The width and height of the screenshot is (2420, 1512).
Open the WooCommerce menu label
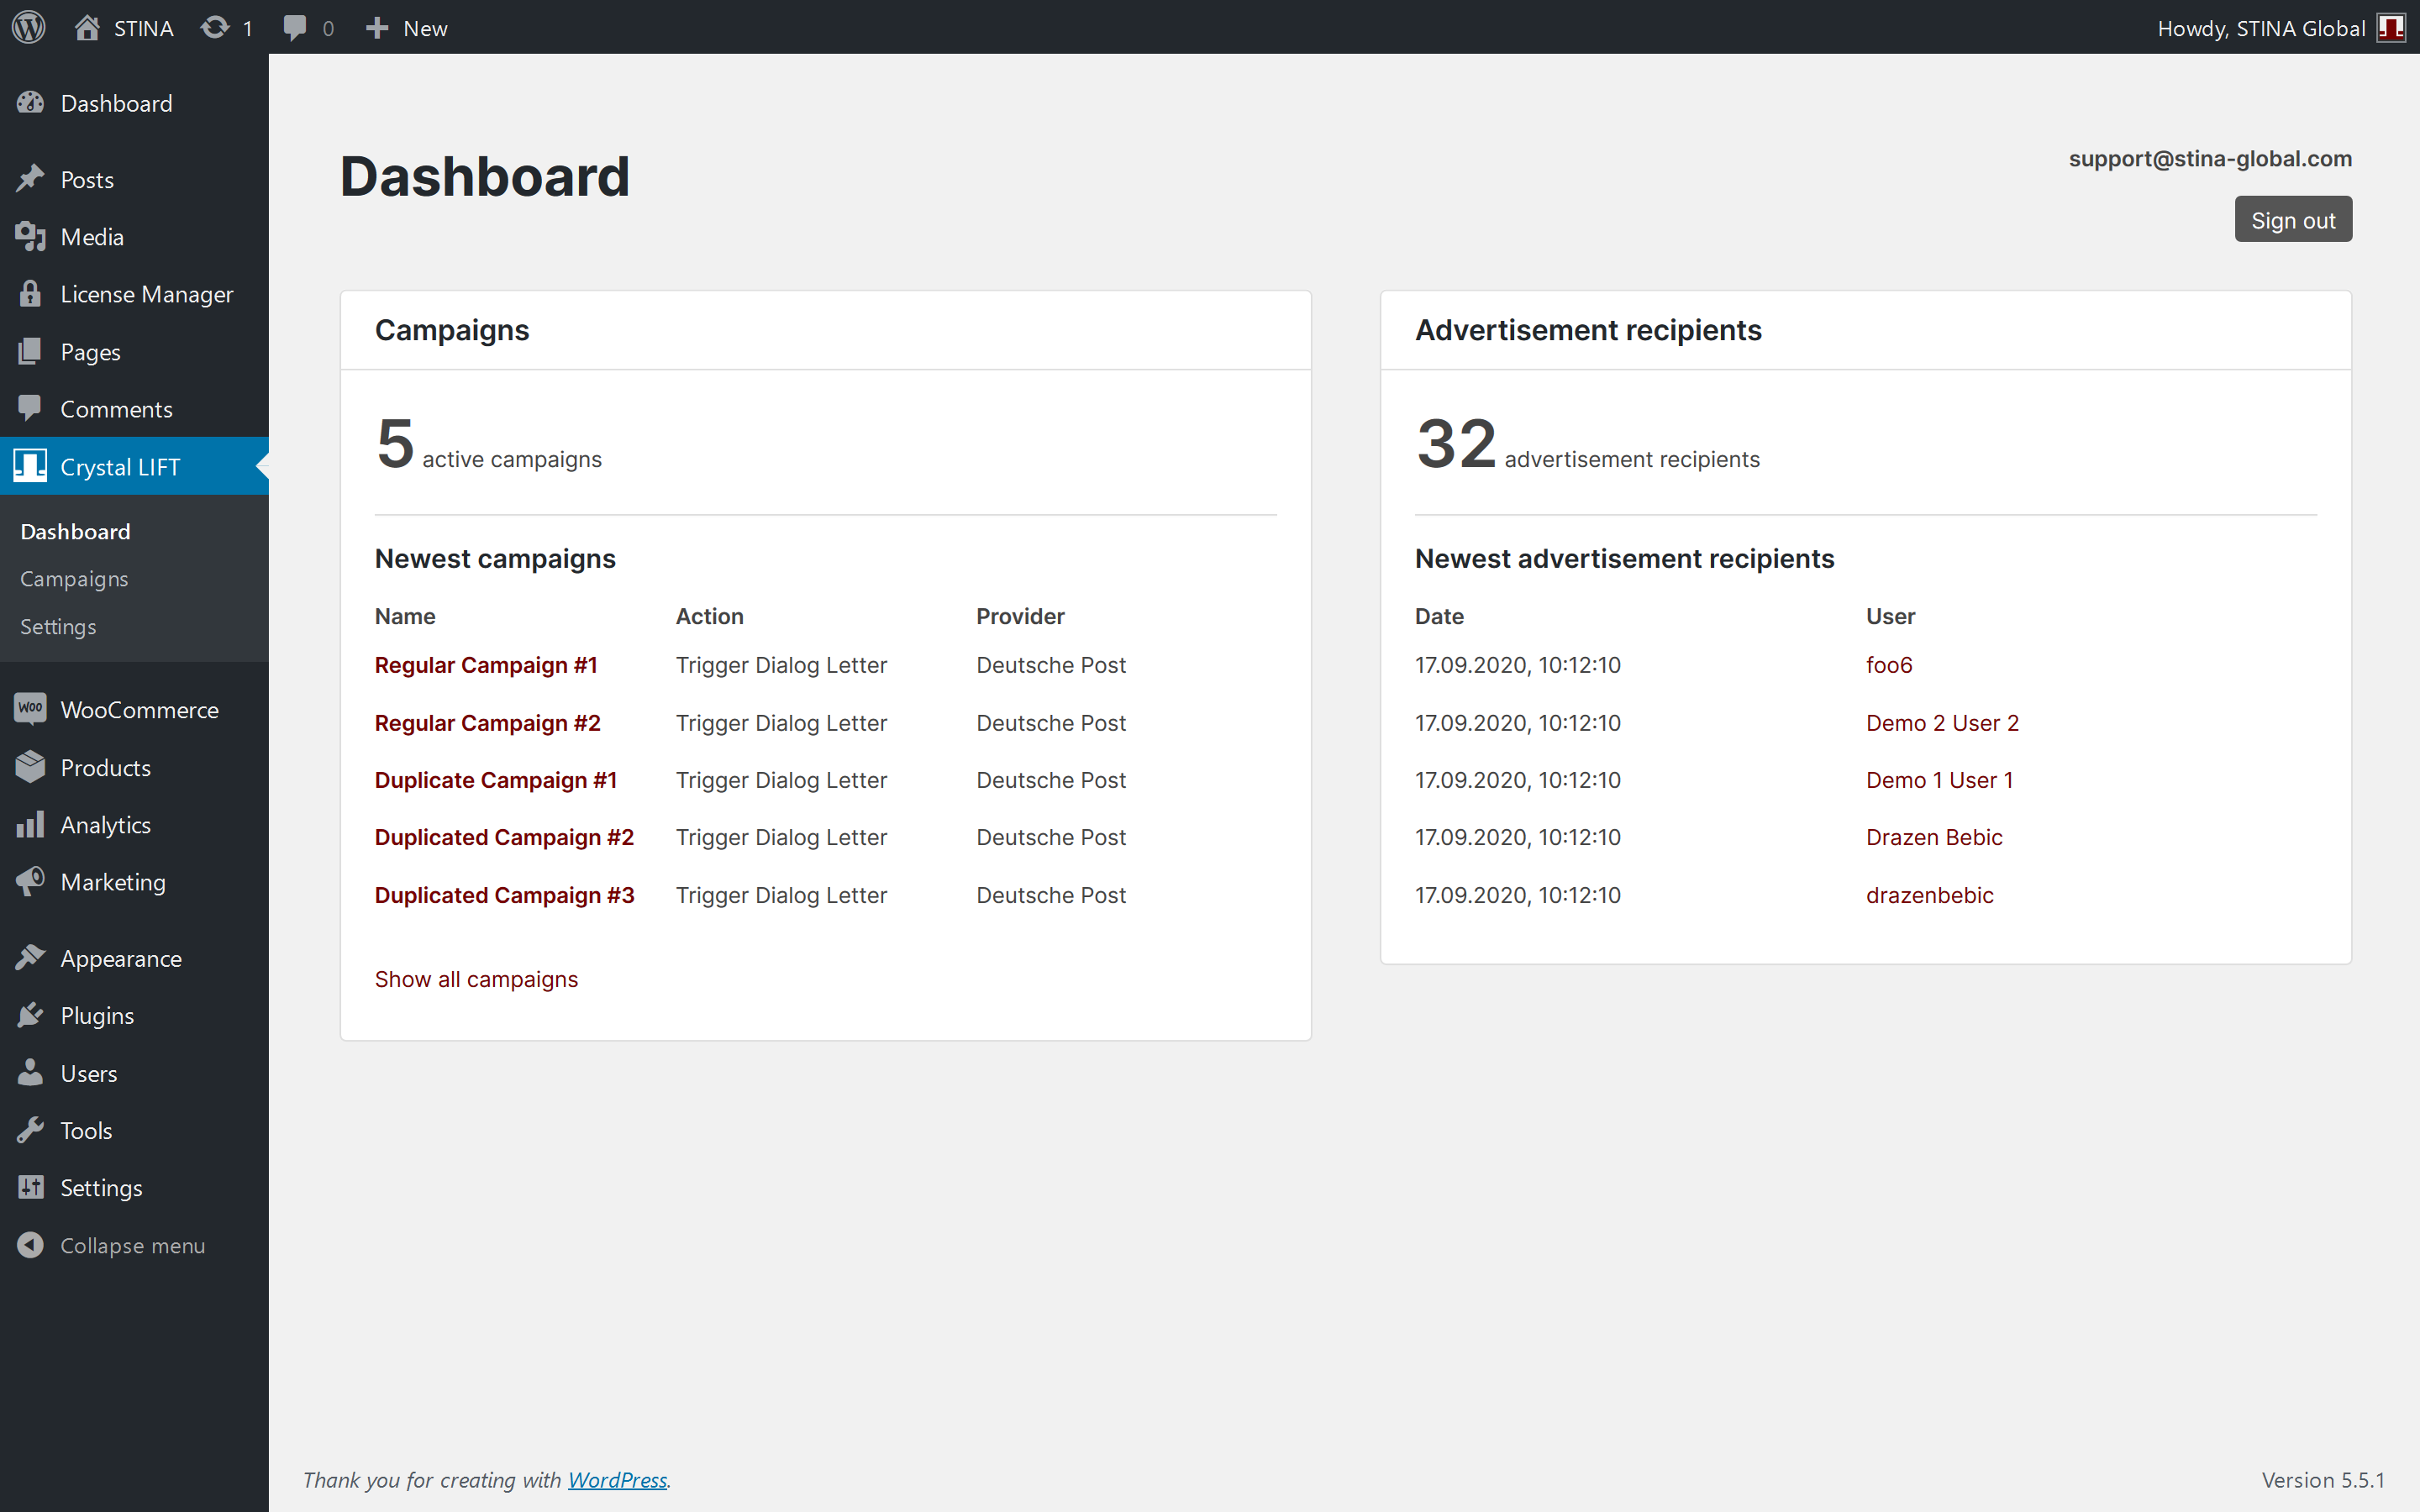(x=139, y=709)
